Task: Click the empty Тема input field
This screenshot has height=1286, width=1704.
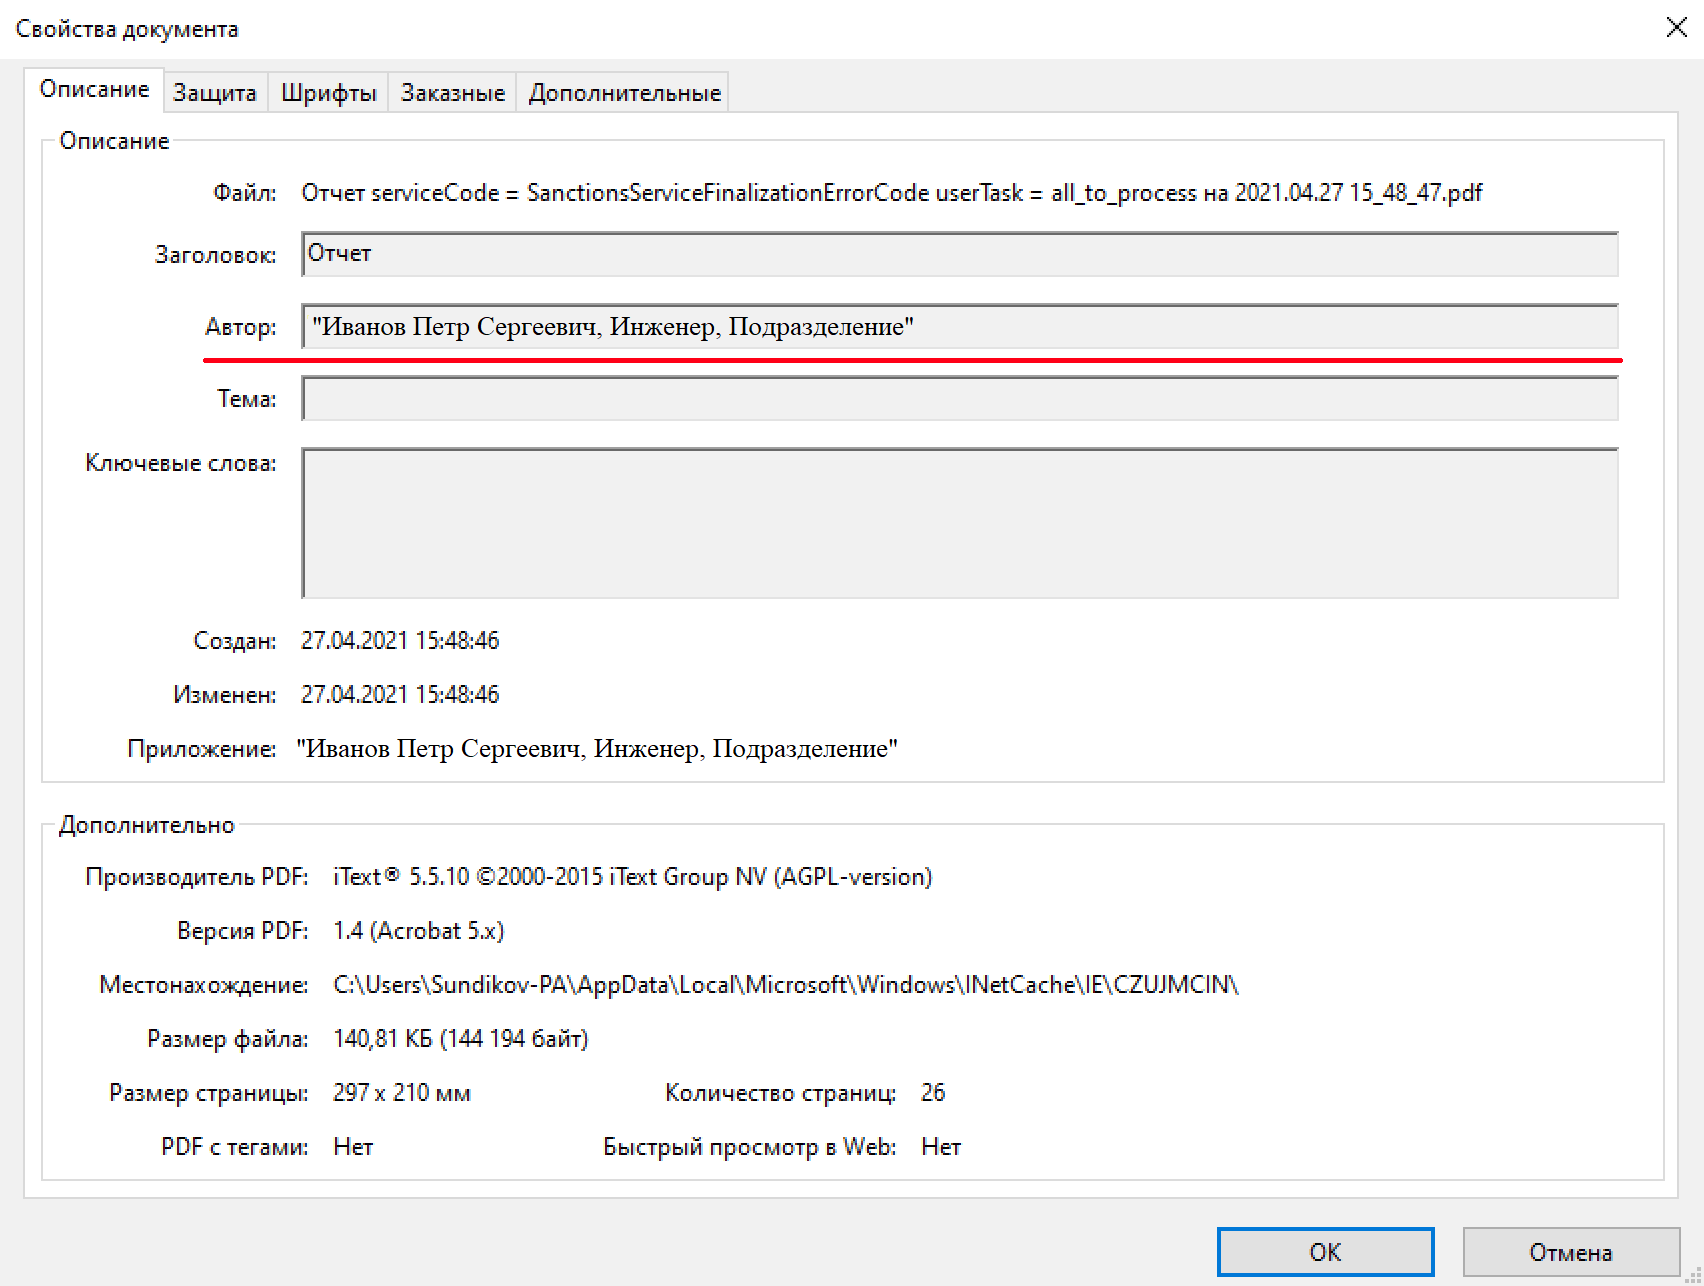Action: [x=958, y=399]
